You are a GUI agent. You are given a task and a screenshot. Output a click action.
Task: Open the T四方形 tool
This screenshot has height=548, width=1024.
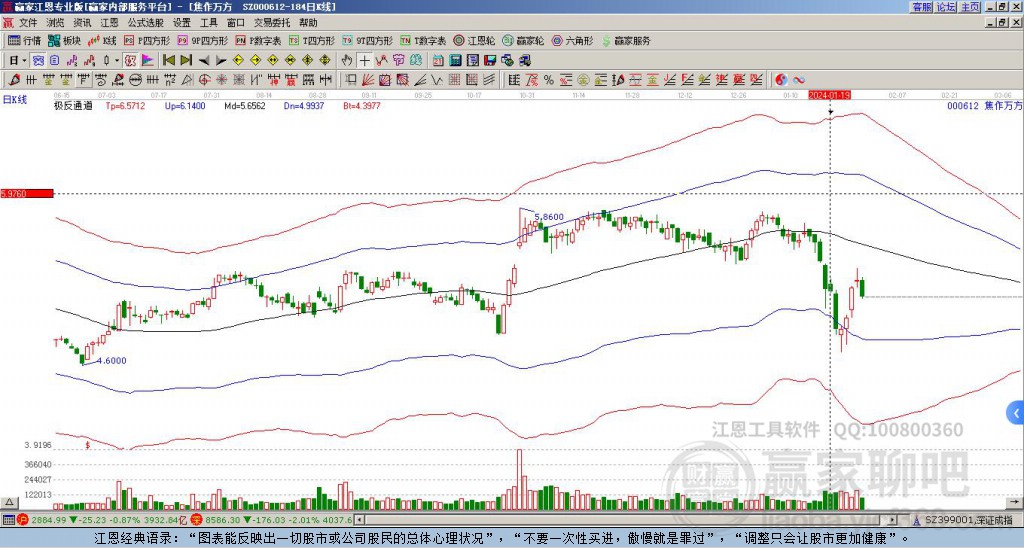312,40
